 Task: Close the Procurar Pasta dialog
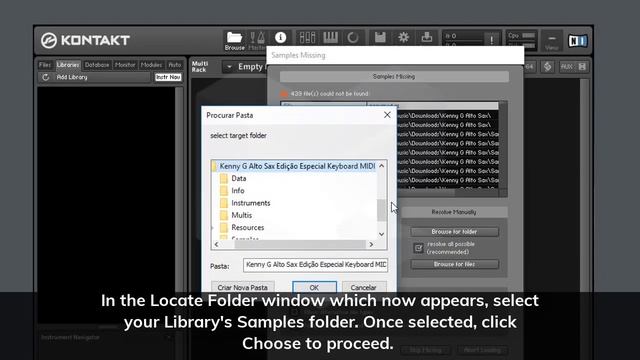pyautogui.click(x=387, y=115)
